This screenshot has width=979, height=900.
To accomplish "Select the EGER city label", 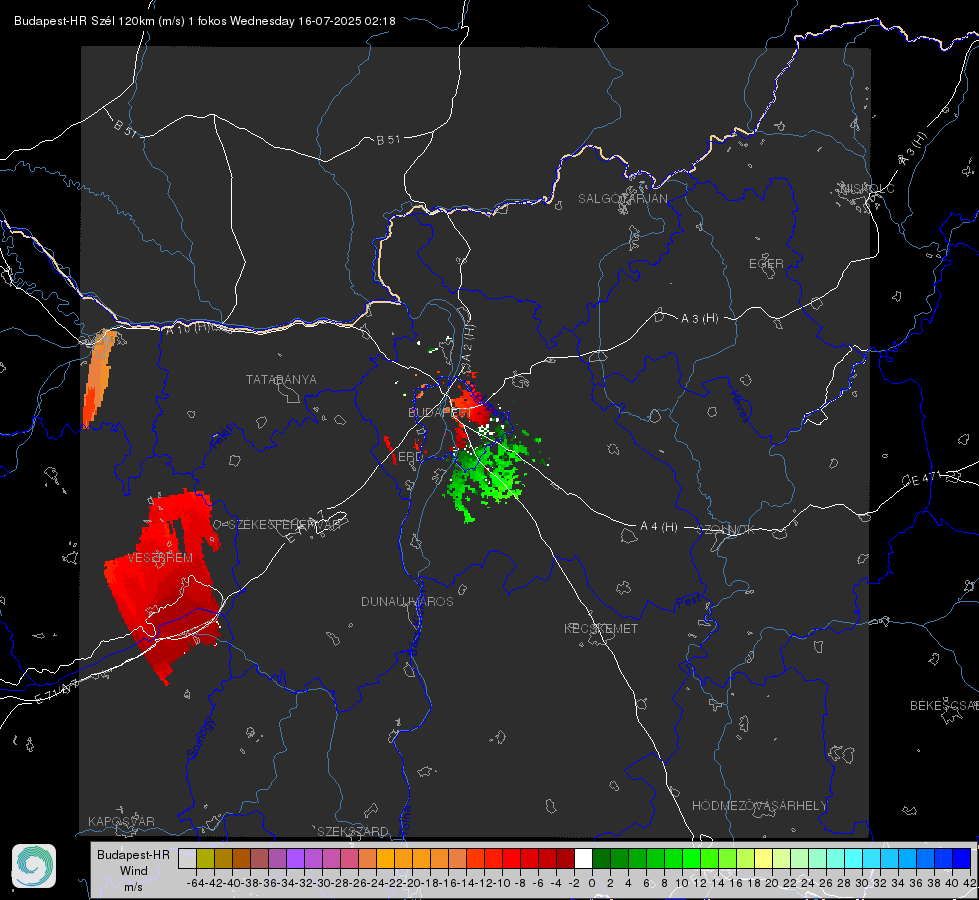I will [766, 264].
